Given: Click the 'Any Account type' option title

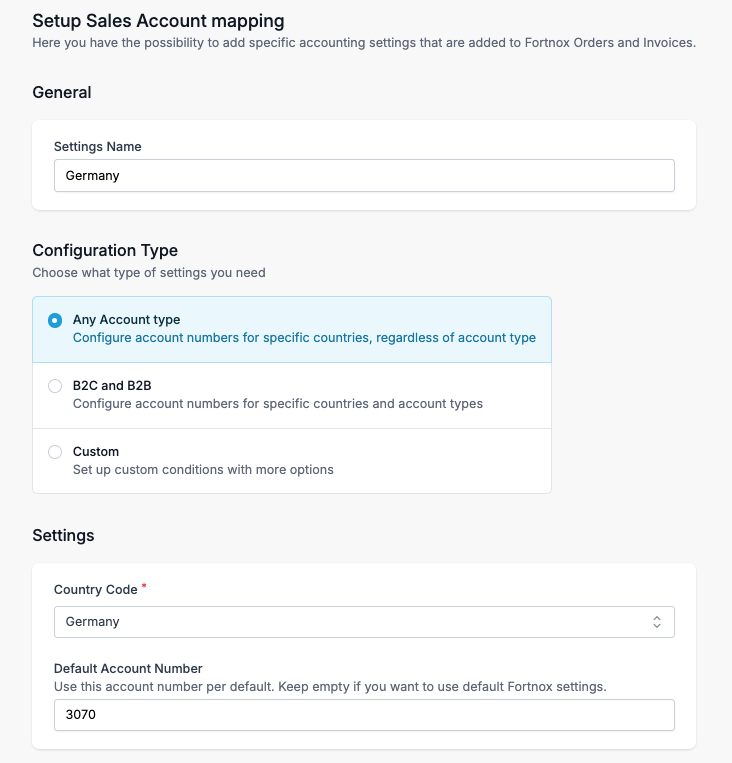Looking at the screenshot, I should [x=126, y=320].
